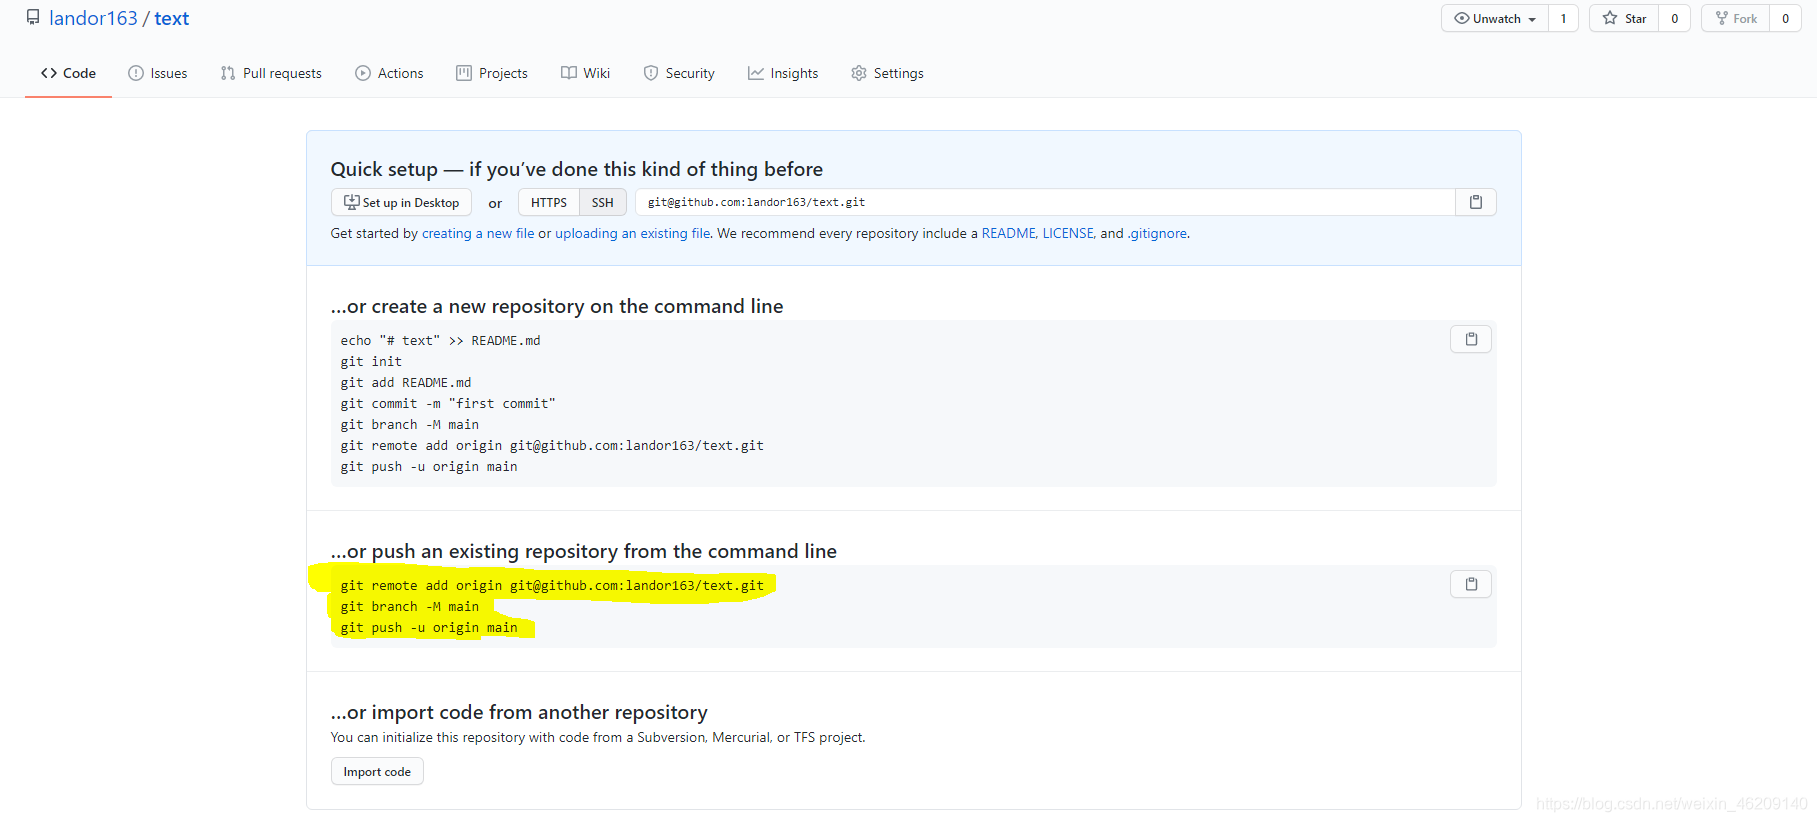Click highlighted git push -u origin main line
This screenshot has width=1817, height=822.
pos(429,628)
